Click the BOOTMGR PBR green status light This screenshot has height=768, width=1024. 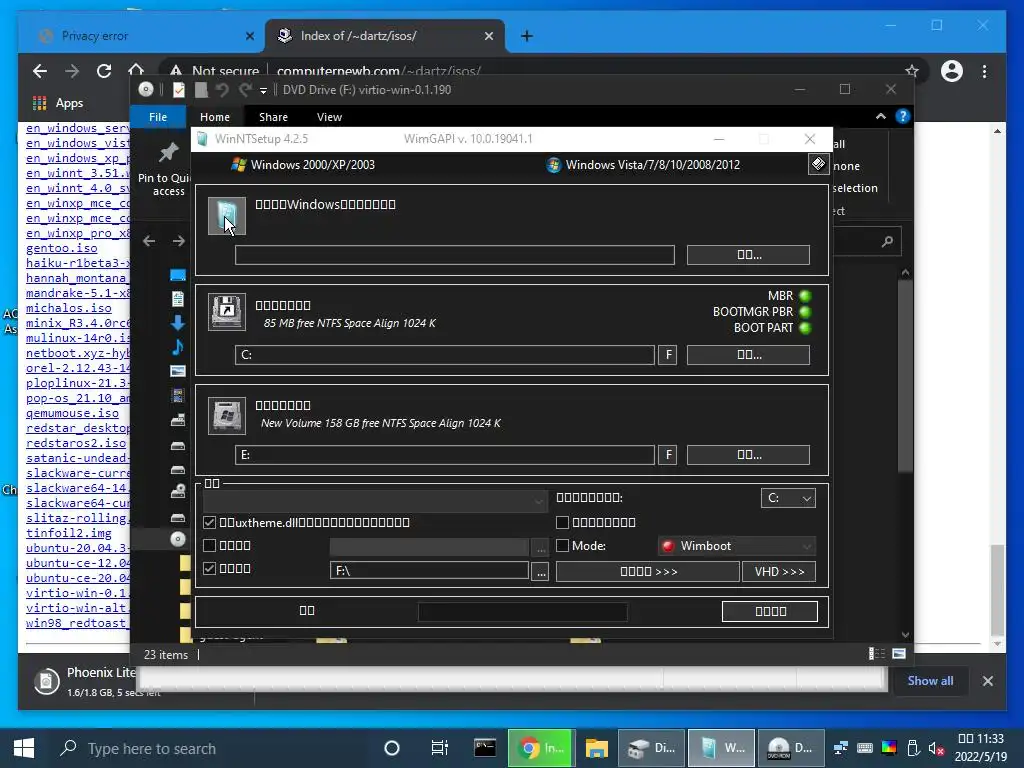coord(805,312)
